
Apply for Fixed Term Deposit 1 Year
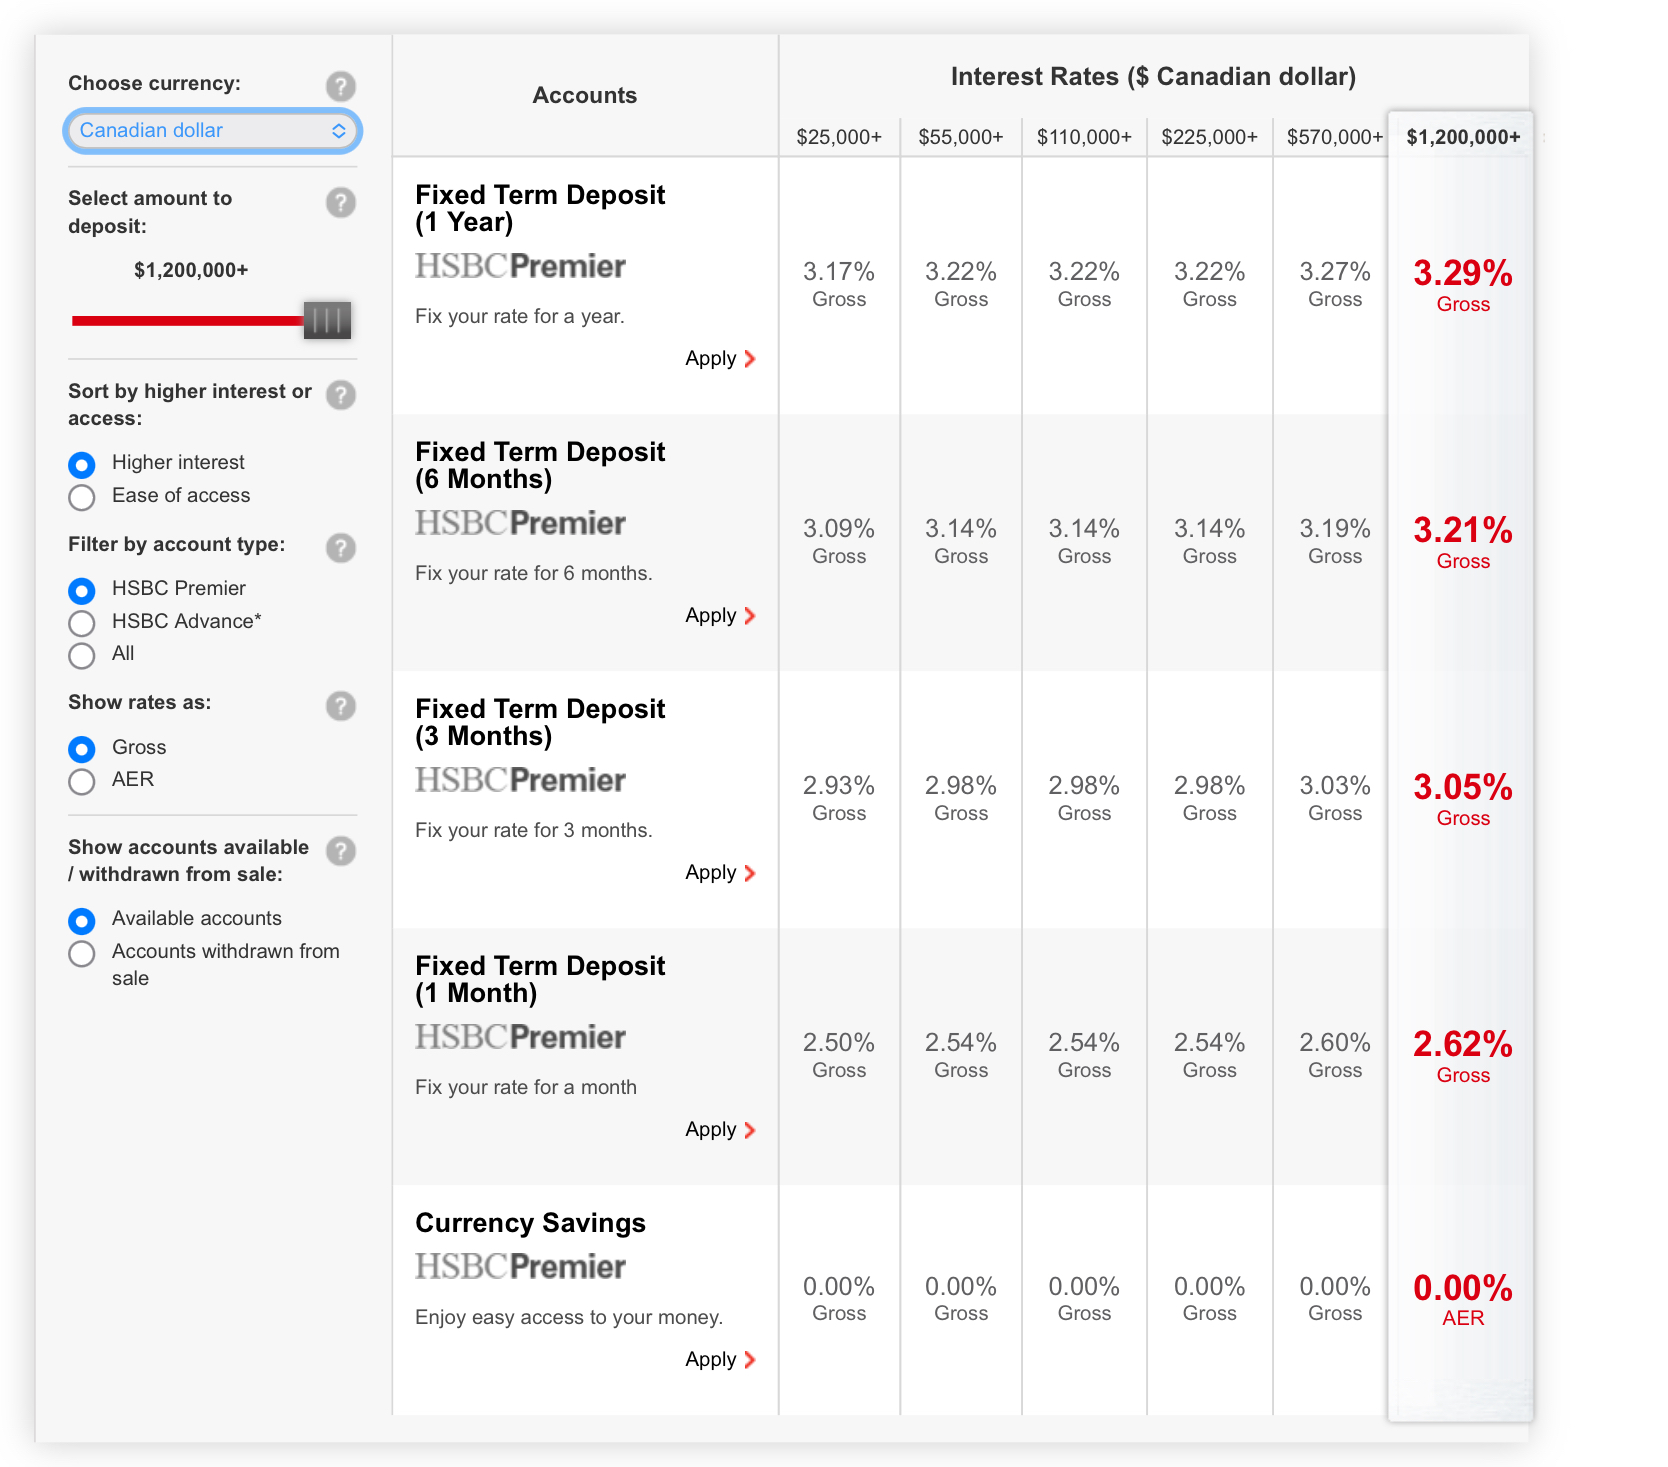point(720,358)
